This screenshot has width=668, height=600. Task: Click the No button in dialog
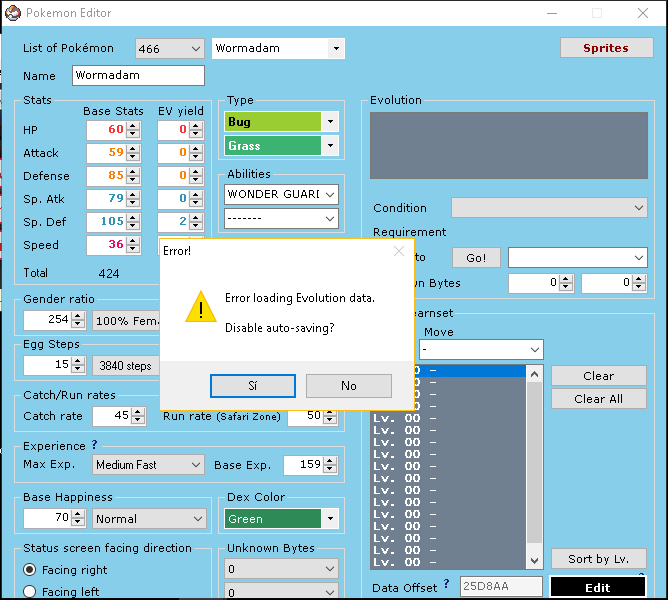[x=348, y=386]
